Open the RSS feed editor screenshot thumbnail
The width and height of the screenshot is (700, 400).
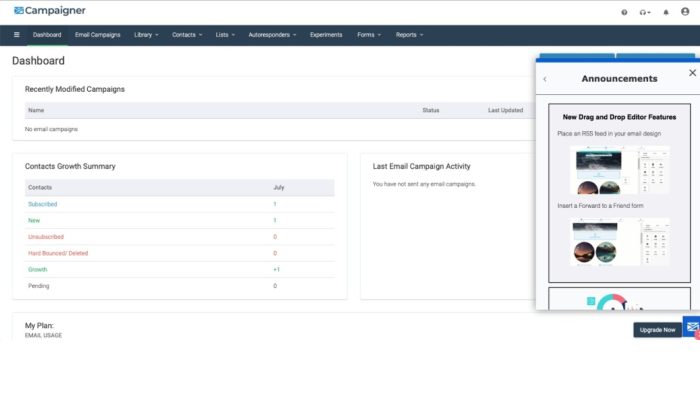click(620, 170)
